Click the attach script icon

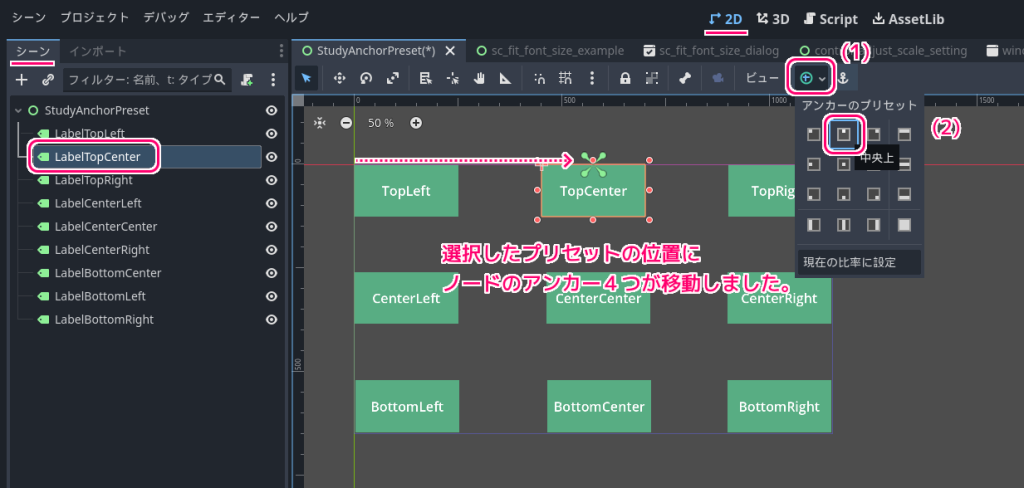point(247,80)
